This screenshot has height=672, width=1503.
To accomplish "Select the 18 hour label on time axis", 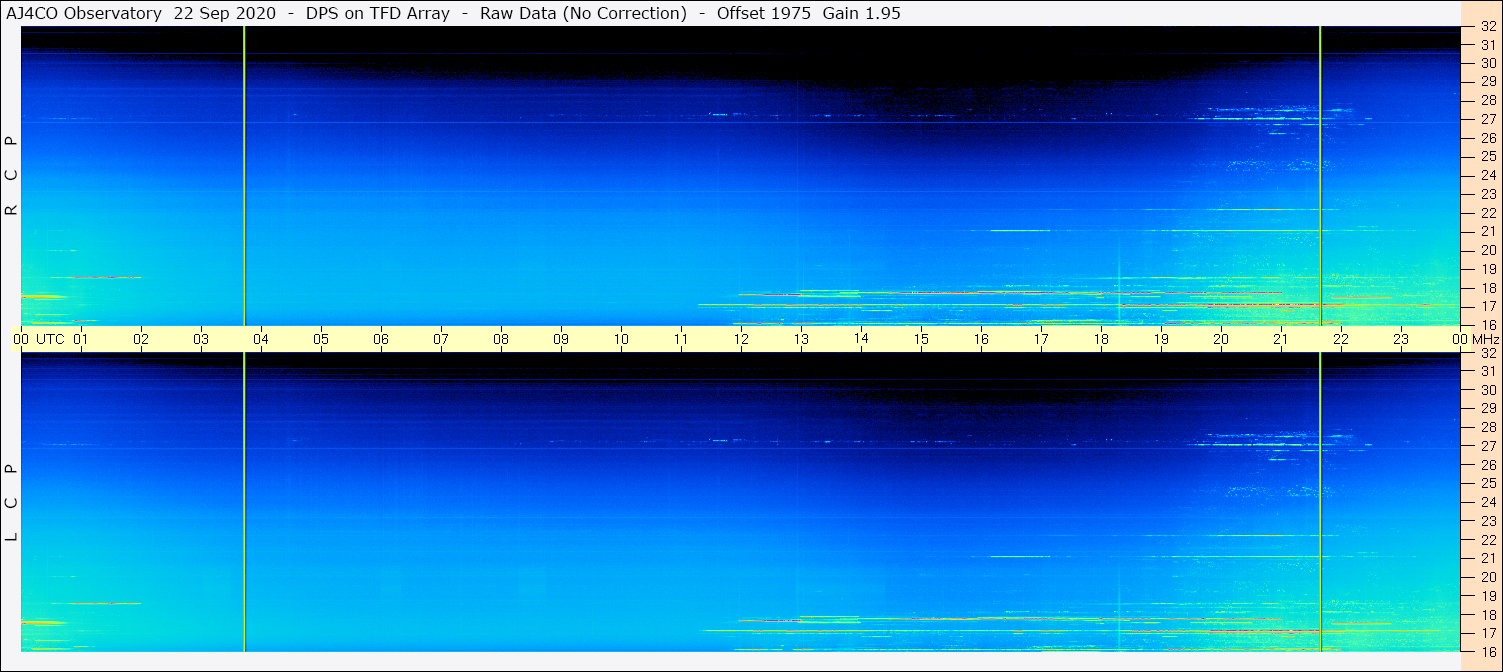I will coord(1101,339).
